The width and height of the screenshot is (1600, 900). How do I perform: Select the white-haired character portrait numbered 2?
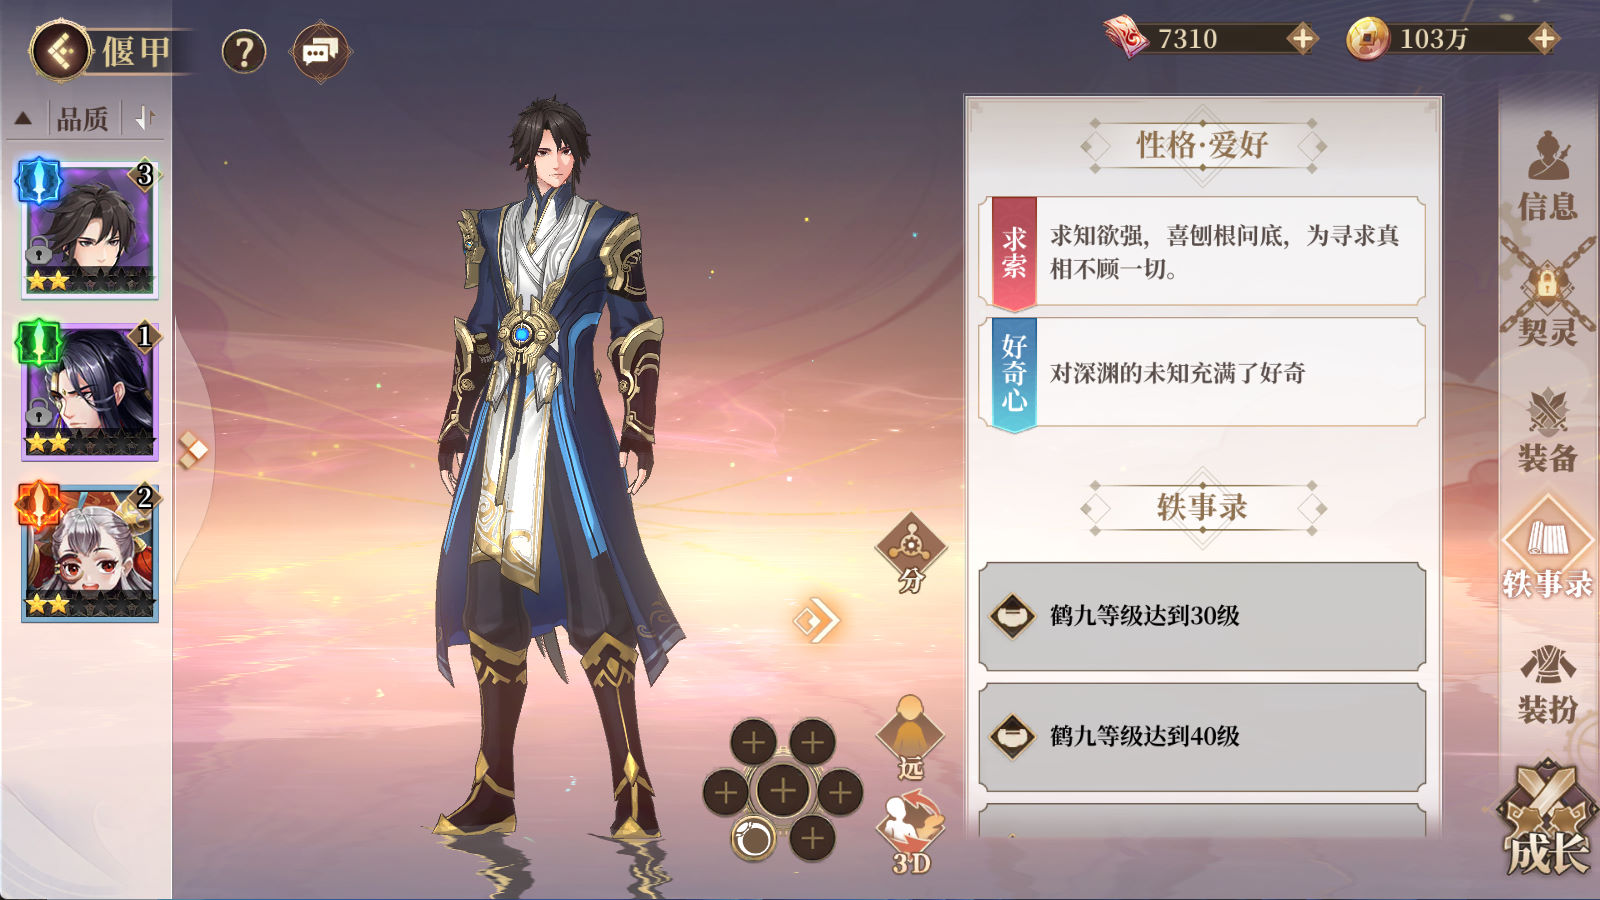point(90,552)
